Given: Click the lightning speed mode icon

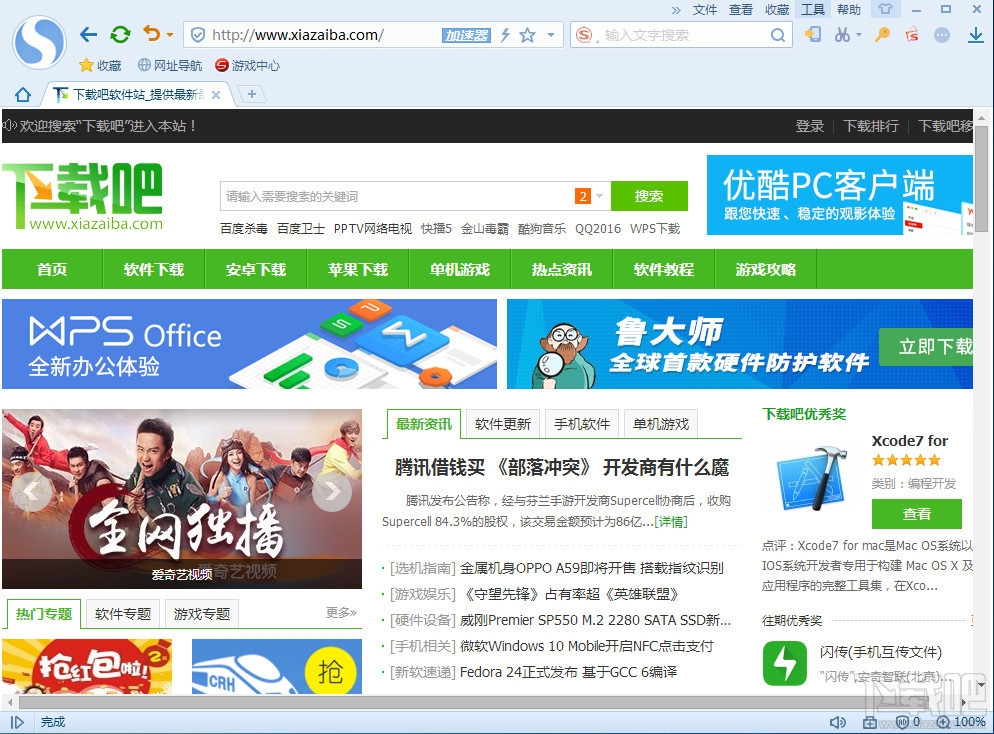Looking at the screenshot, I should pyautogui.click(x=505, y=35).
